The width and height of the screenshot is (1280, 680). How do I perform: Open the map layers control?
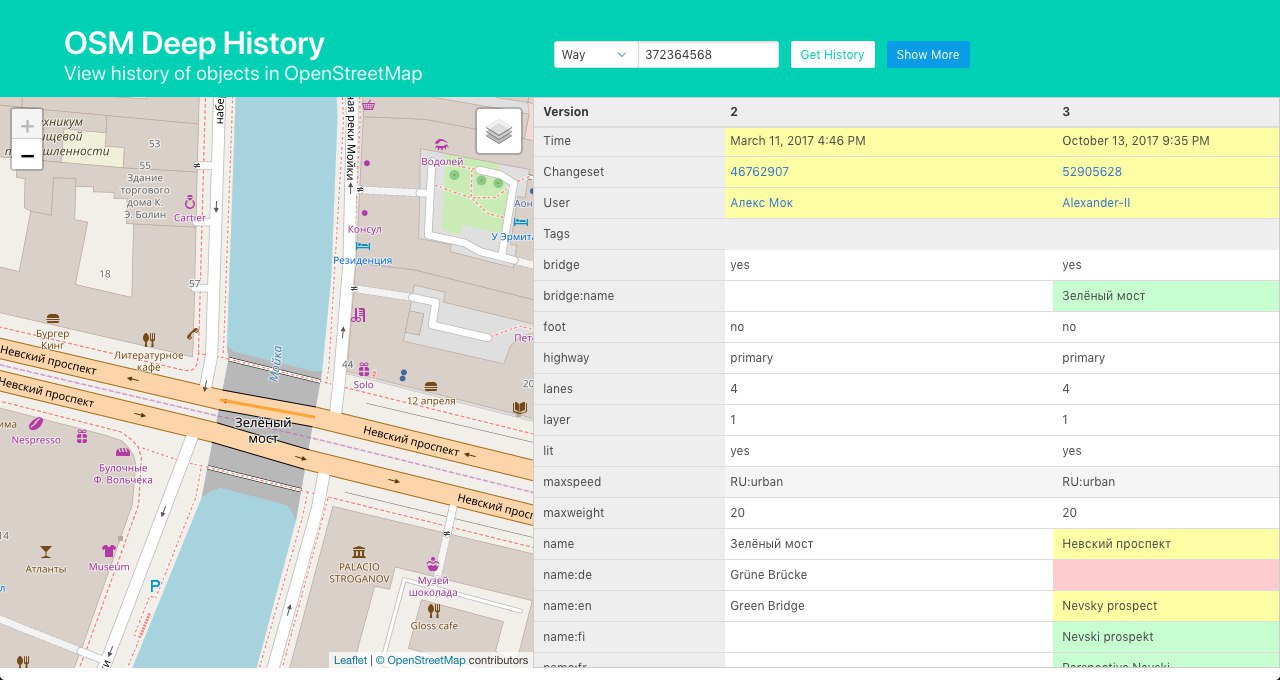[x=499, y=131]
